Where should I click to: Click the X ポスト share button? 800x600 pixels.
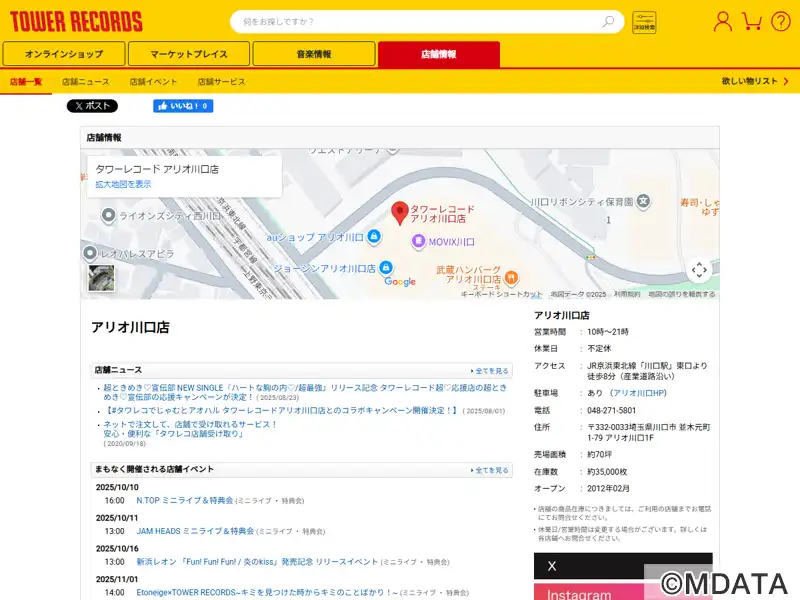click(92, 106)
